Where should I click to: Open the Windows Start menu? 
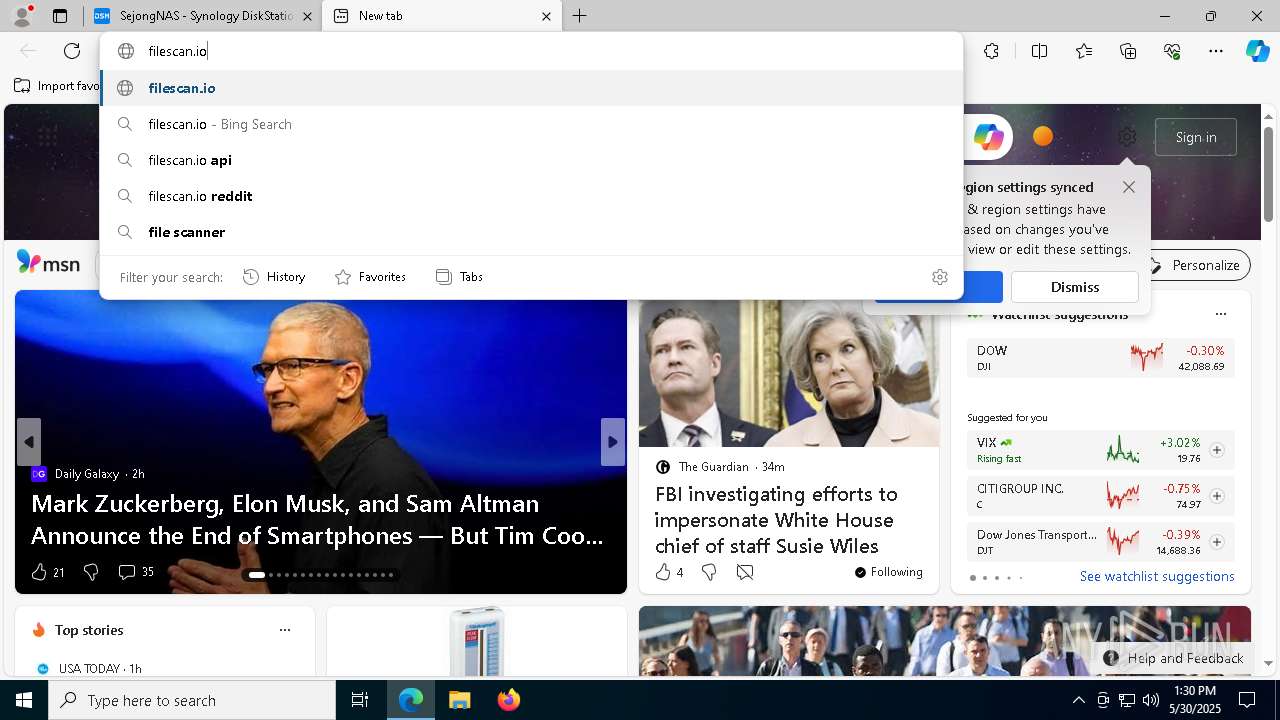tap(24, 700)
